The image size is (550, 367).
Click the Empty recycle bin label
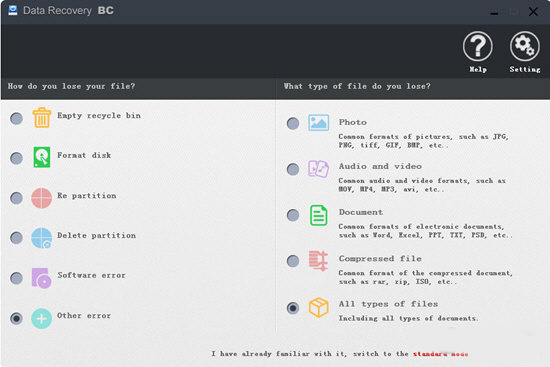(x=99, y=115)
